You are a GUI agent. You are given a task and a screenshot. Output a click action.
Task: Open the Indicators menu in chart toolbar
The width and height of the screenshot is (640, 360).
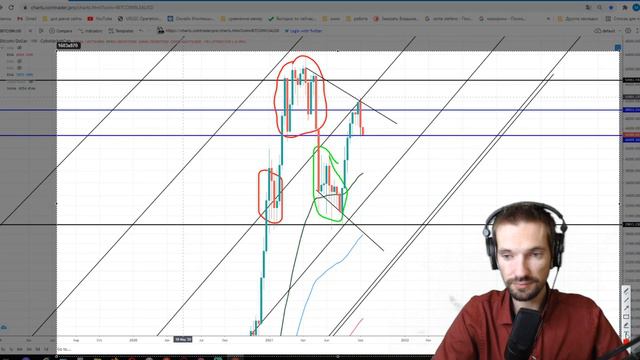pos(90,31)
